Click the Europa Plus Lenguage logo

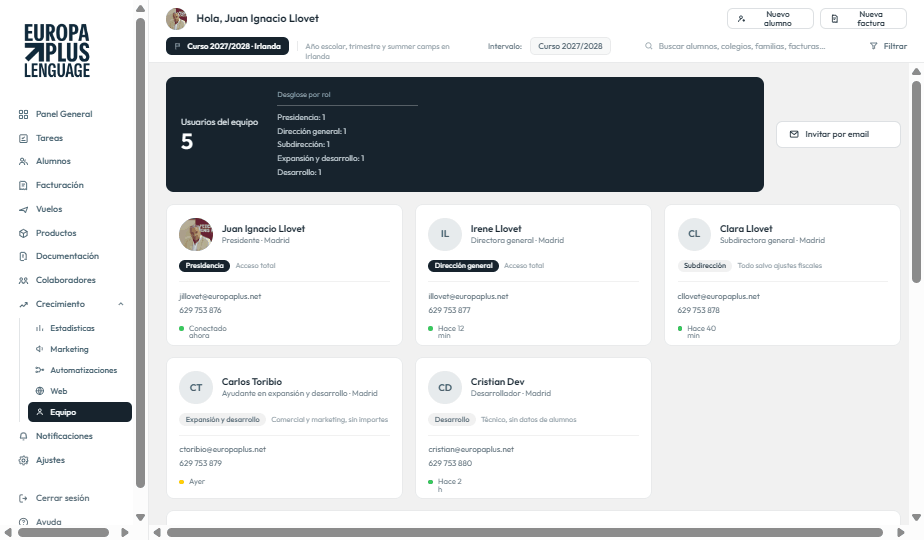click(57, 51)
